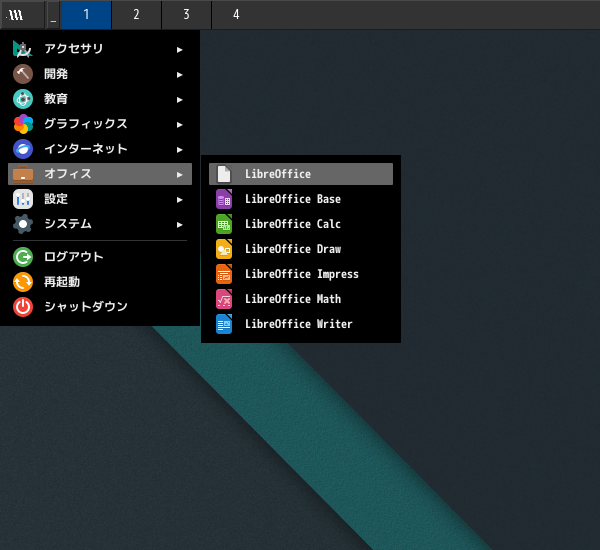Click the main menu button in panel
Screen dimensions: 600x550
point(16,15)
